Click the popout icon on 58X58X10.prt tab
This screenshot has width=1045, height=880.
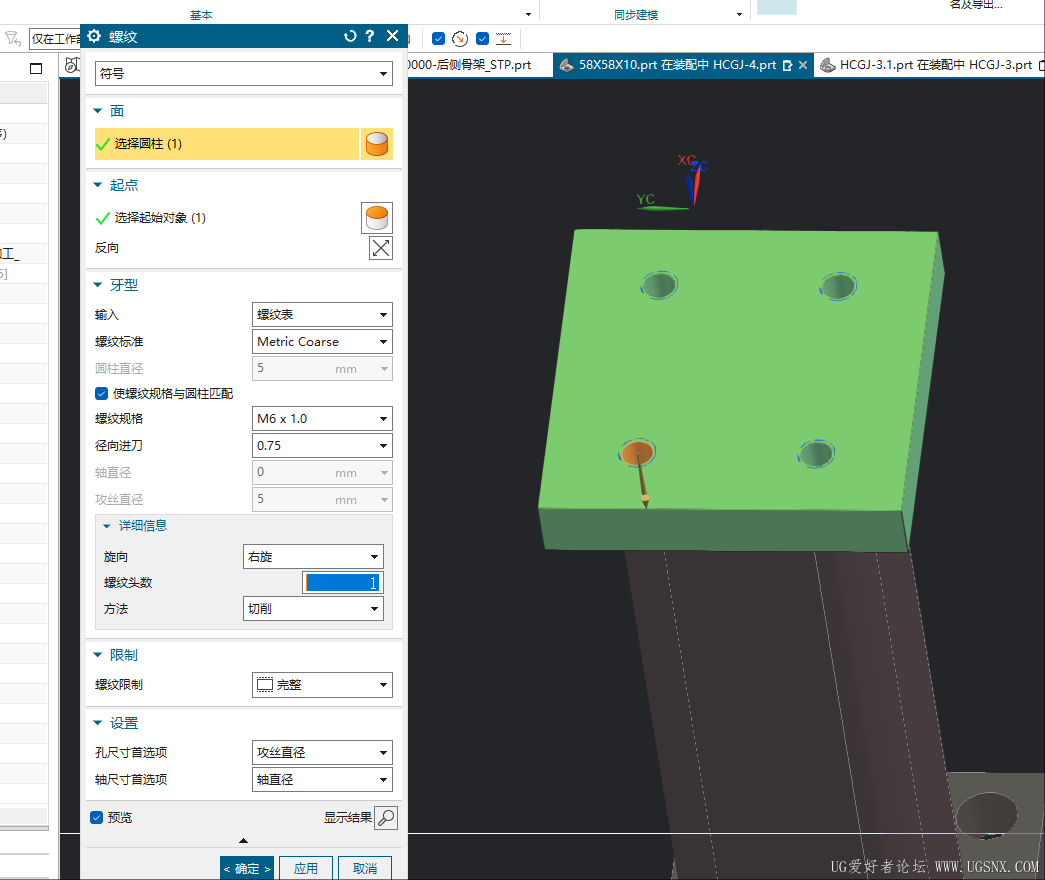[x=787, y=65]
